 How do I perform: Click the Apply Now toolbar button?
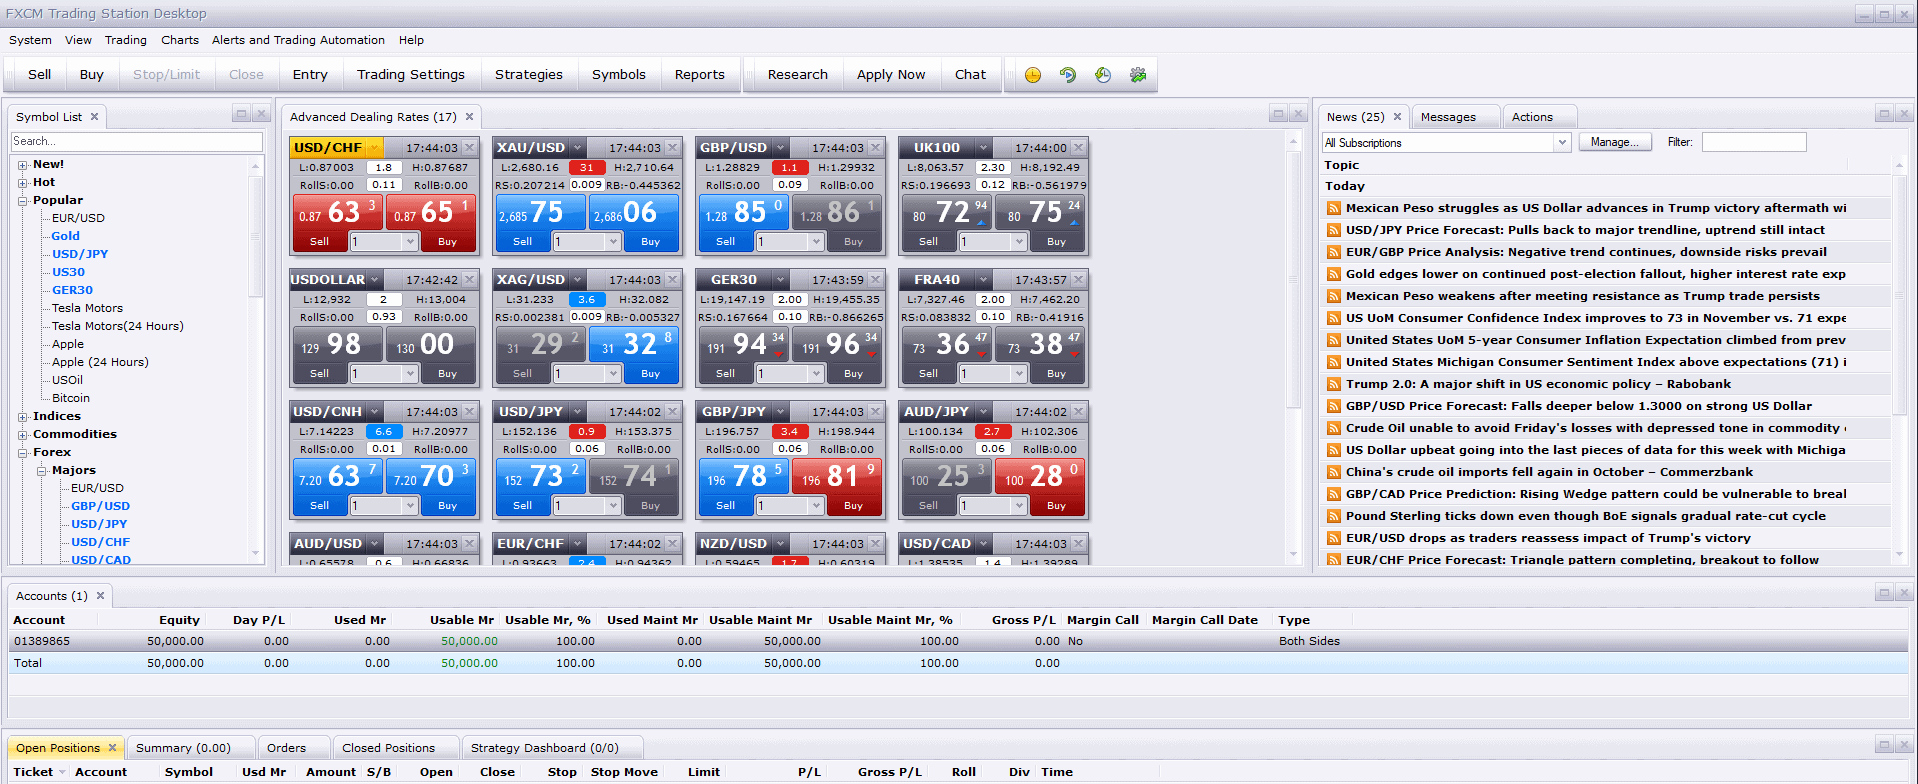[891, 75]
